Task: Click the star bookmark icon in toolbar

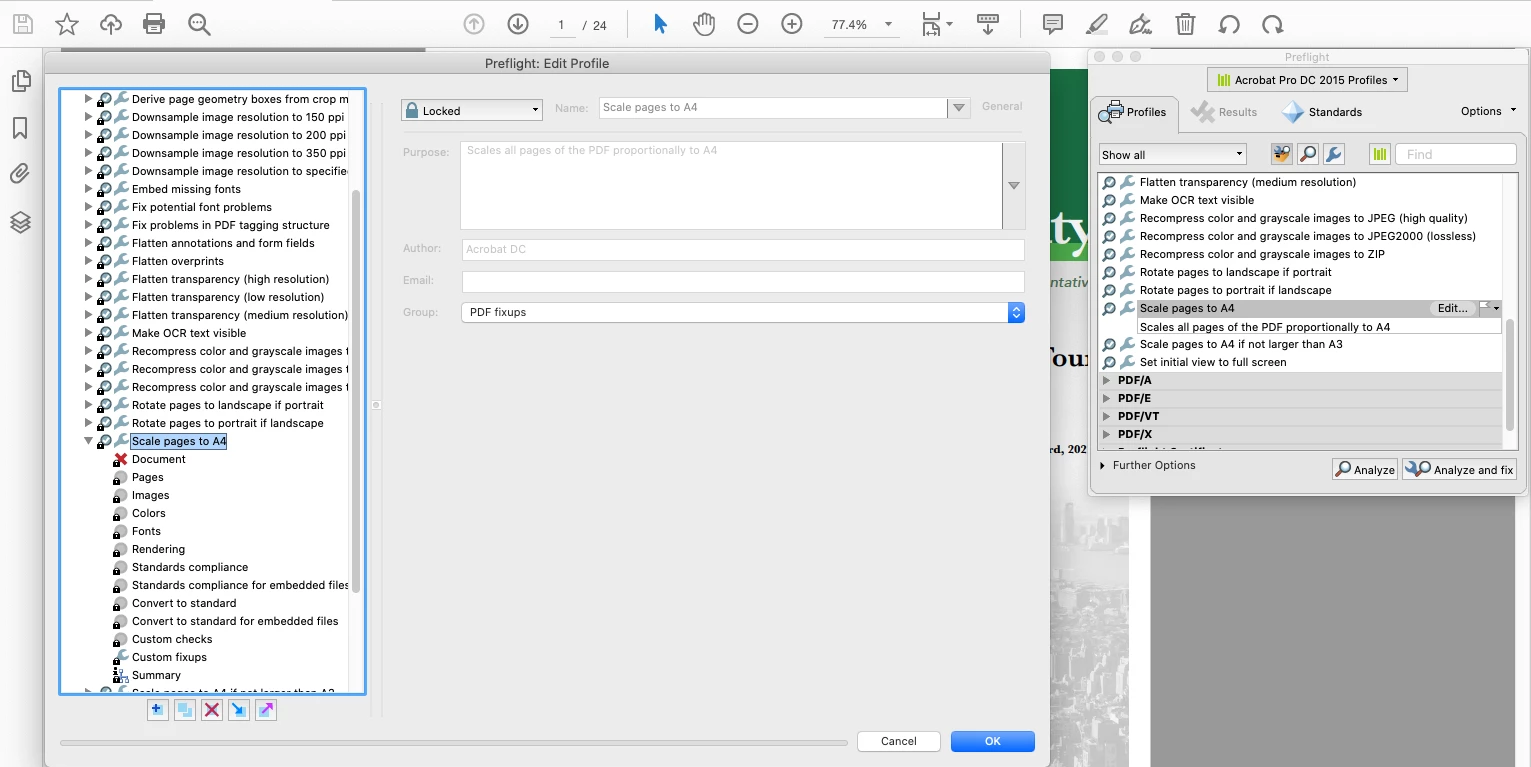Action: (66, 24)
